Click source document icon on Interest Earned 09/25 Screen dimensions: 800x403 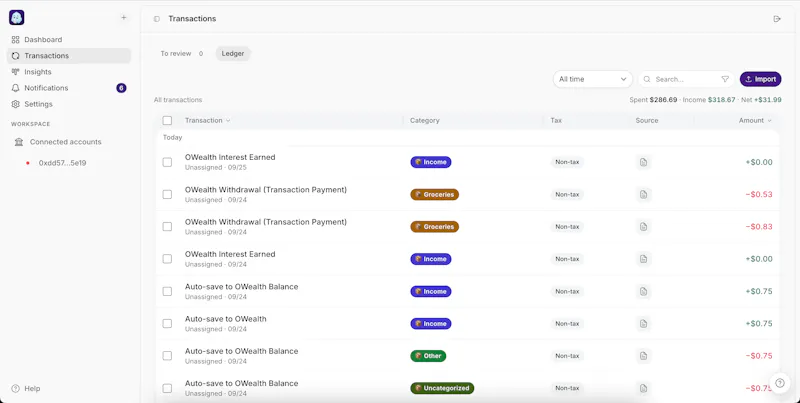click(x=643, y=162)
